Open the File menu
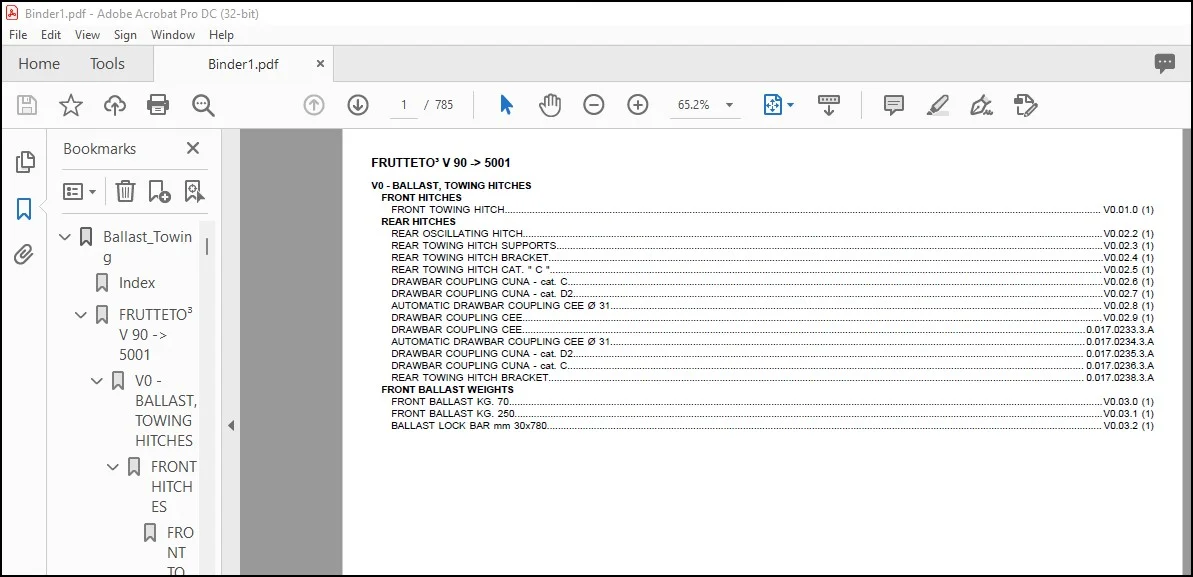Screen dimensions: 1193x577 [x=17, y=35]
